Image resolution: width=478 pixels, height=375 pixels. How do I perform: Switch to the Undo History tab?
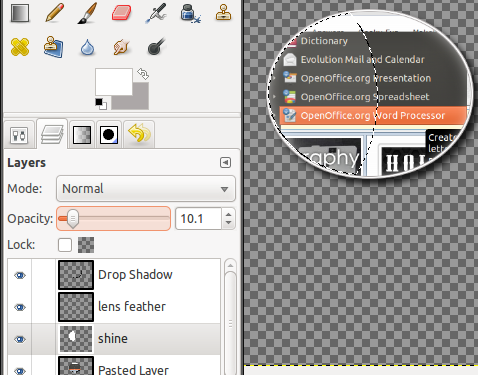tap(139, 134)
